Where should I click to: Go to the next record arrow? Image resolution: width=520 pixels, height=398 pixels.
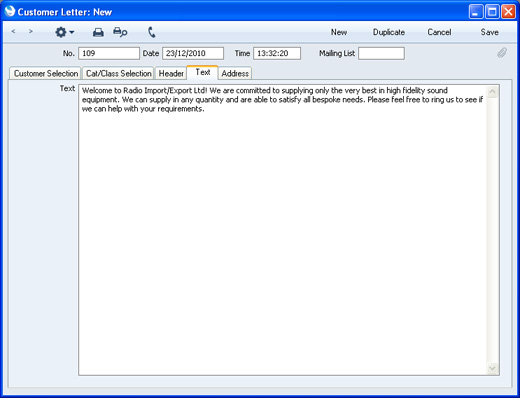31,32
